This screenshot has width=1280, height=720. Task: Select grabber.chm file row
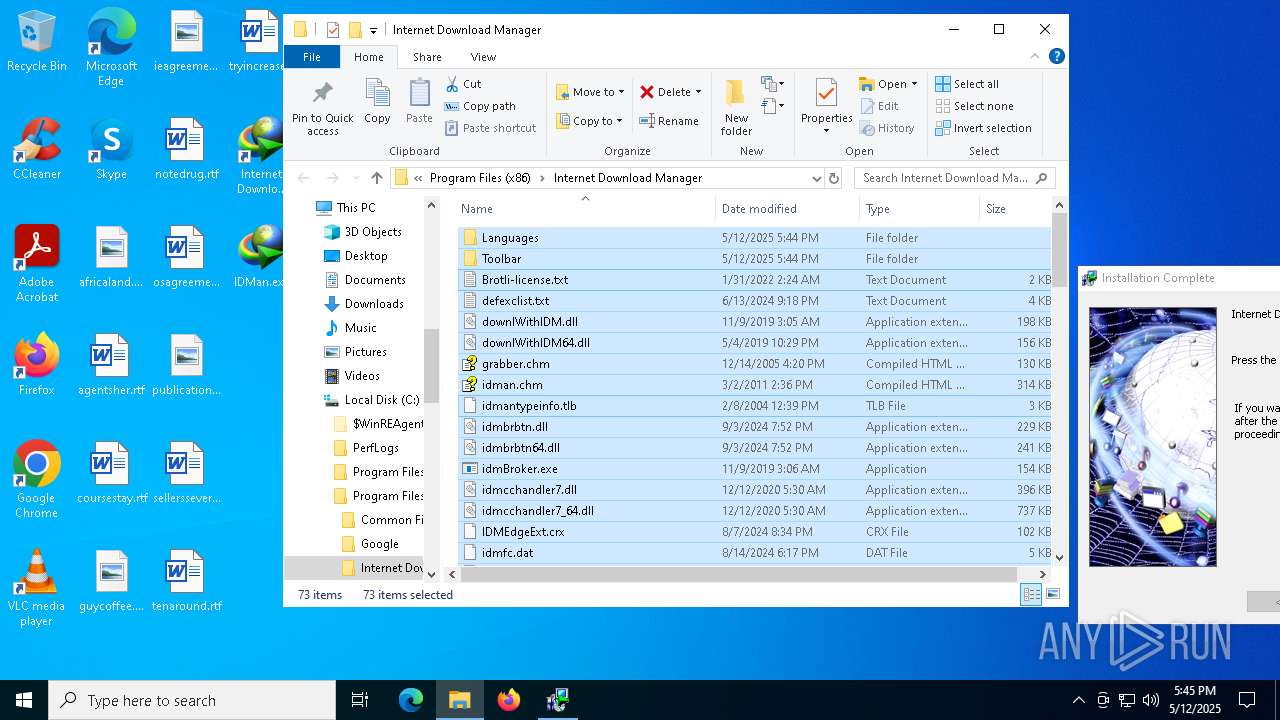click(x=755, y=364)
